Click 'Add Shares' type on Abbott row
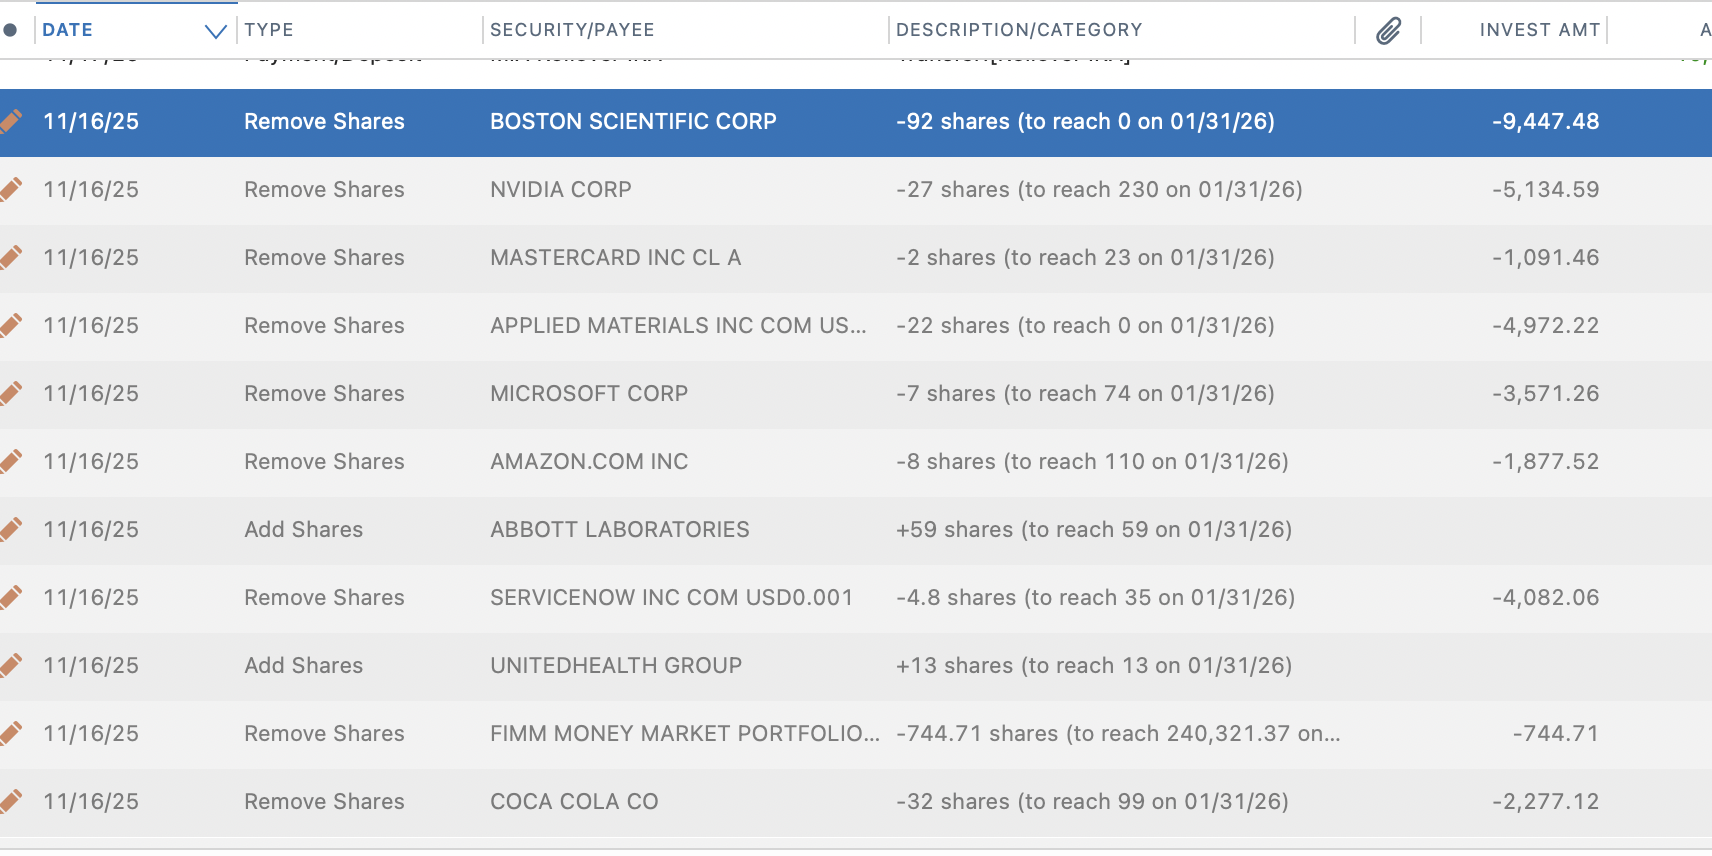This screenshot has height=856, width=1712. coord(304,530)
